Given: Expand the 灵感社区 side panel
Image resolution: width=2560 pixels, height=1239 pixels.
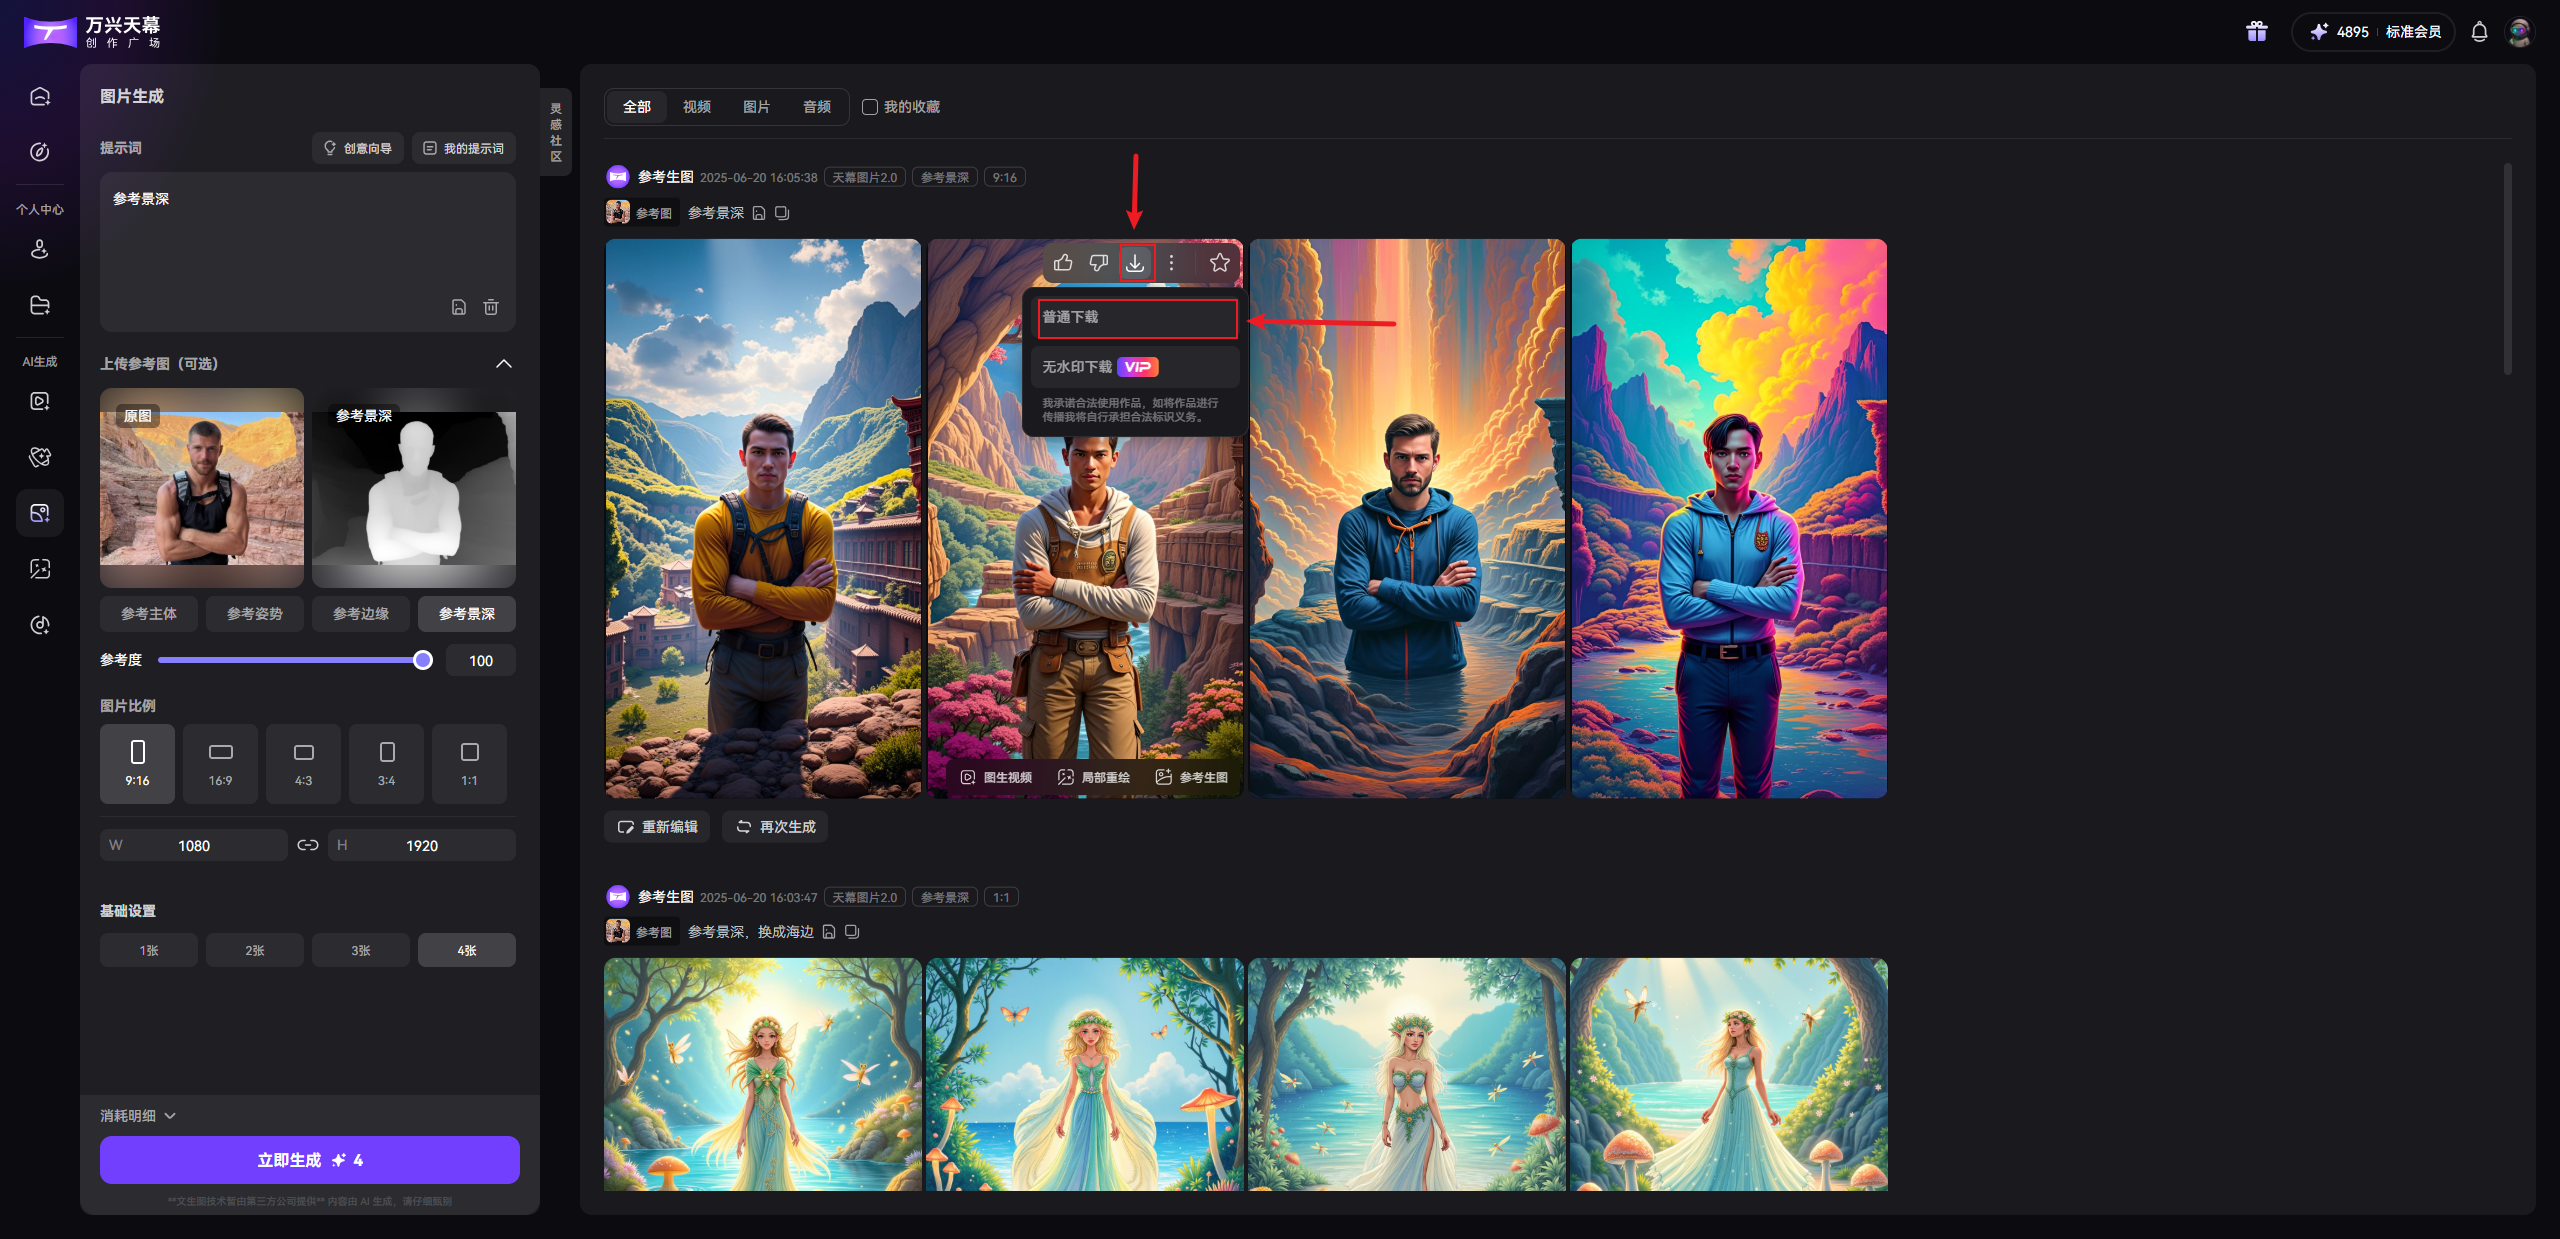Looking at the screenshot, I should [x=556, y=132].
